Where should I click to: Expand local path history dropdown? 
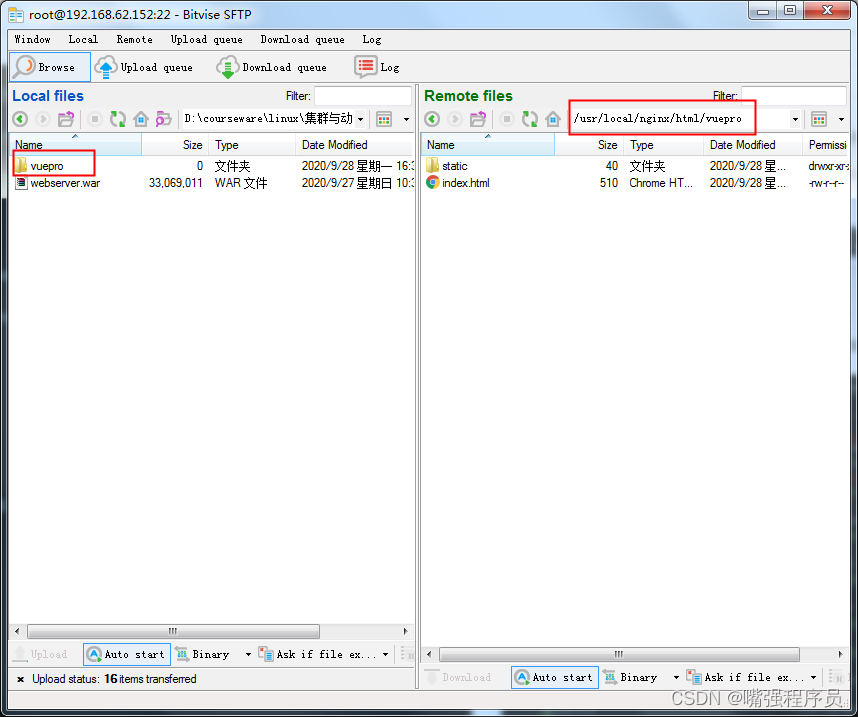(360, 119)
